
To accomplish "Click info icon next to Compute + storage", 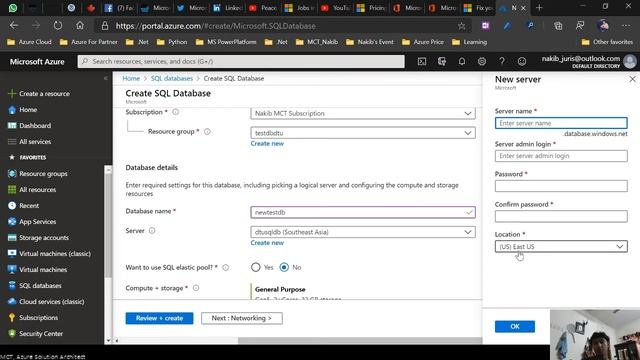I will pyautogui.click(x=196, y=288).
